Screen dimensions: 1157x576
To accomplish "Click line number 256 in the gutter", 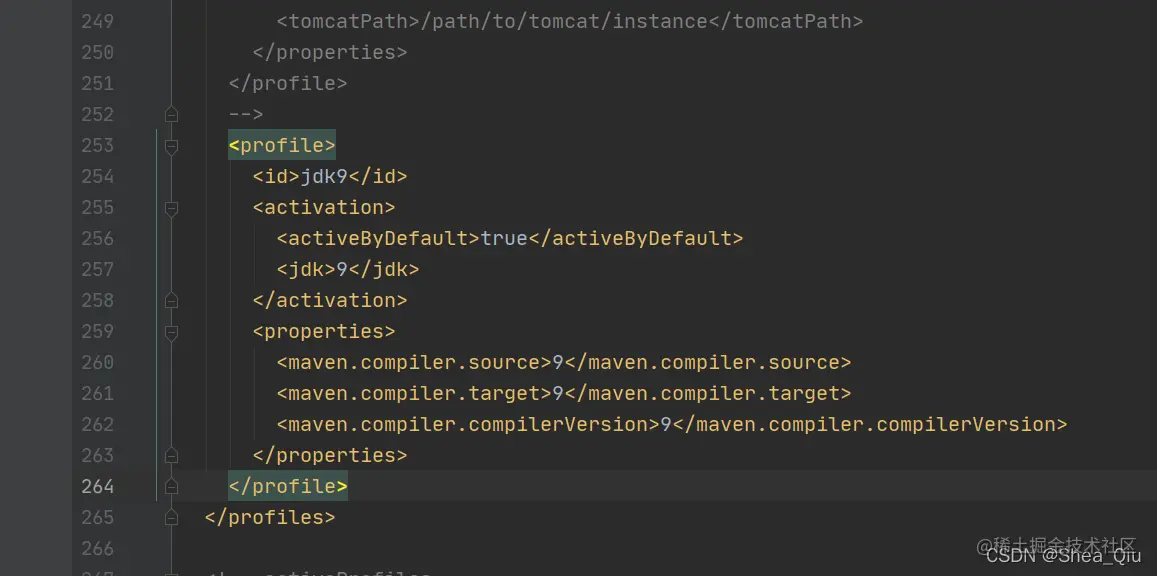I will 97,239.
